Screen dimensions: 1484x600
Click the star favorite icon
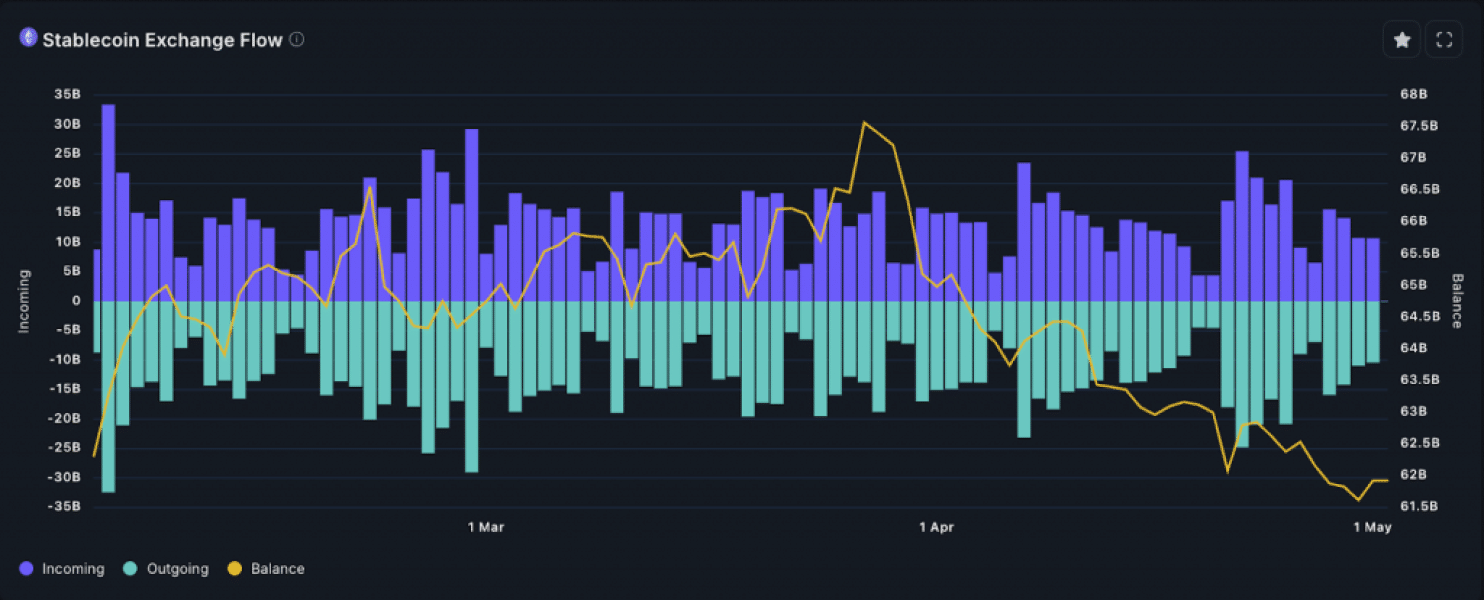point(1402,40)
